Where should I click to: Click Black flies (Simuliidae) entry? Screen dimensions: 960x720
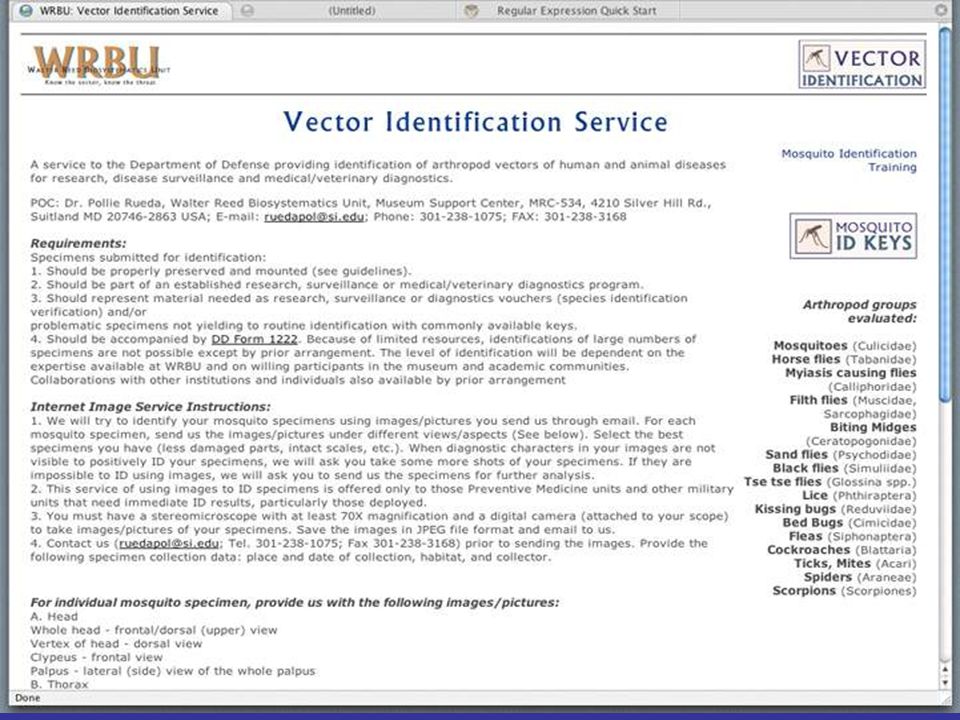845,468
